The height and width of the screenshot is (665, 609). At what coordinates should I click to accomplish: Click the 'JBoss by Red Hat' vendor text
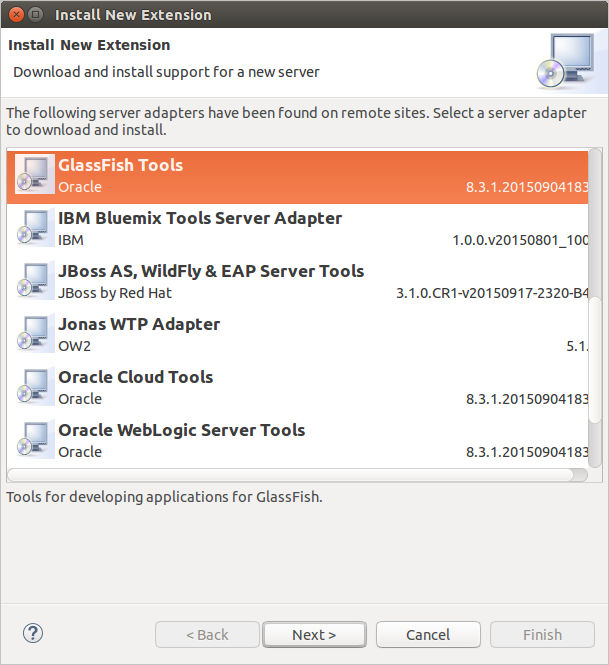coord(115,293)
